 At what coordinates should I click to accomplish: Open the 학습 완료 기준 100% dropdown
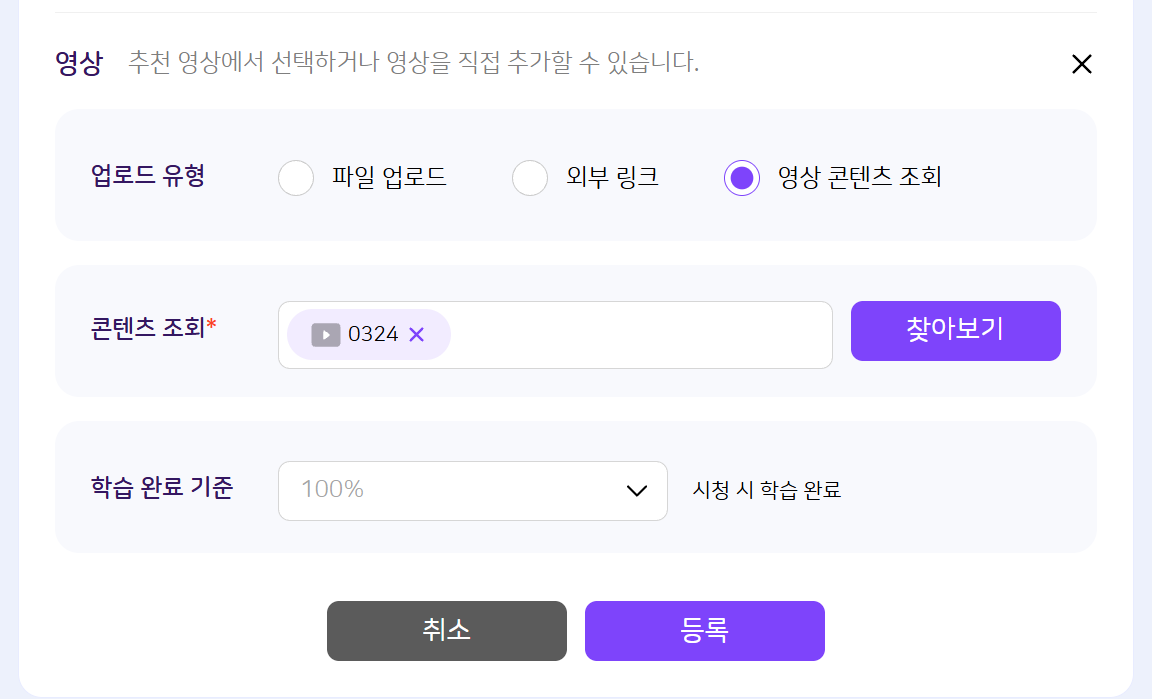(472, 490)
